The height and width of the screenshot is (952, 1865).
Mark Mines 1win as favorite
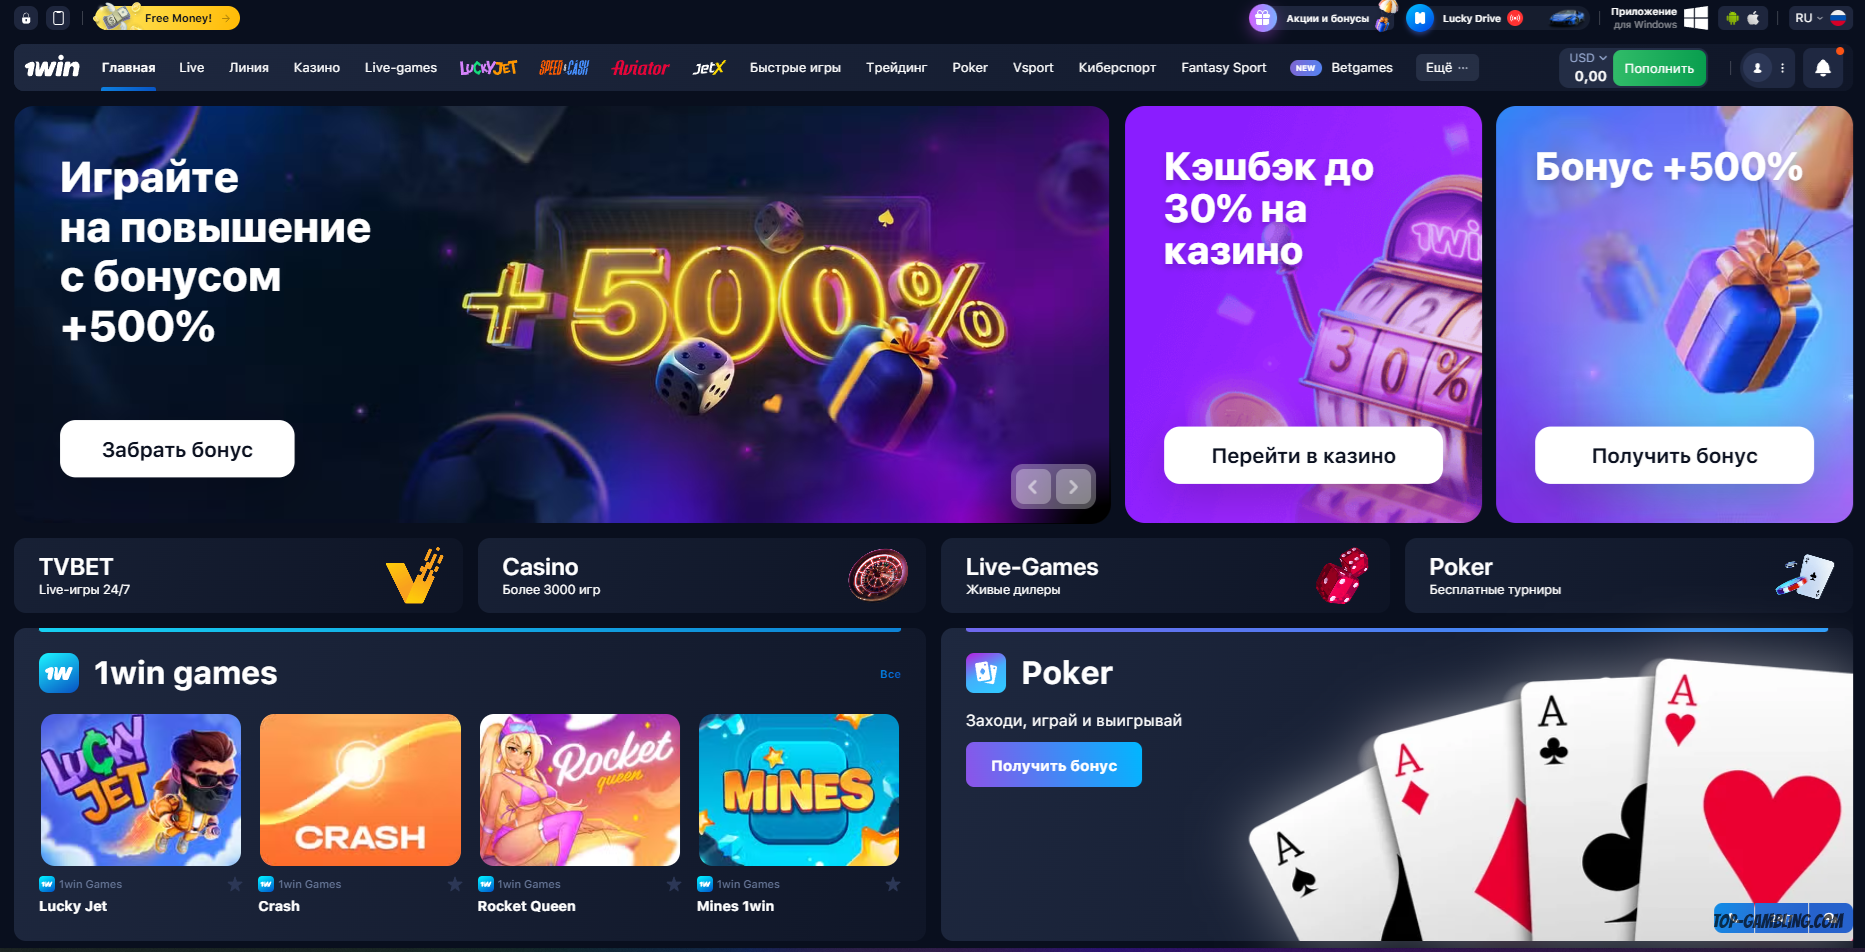point(893,884)
